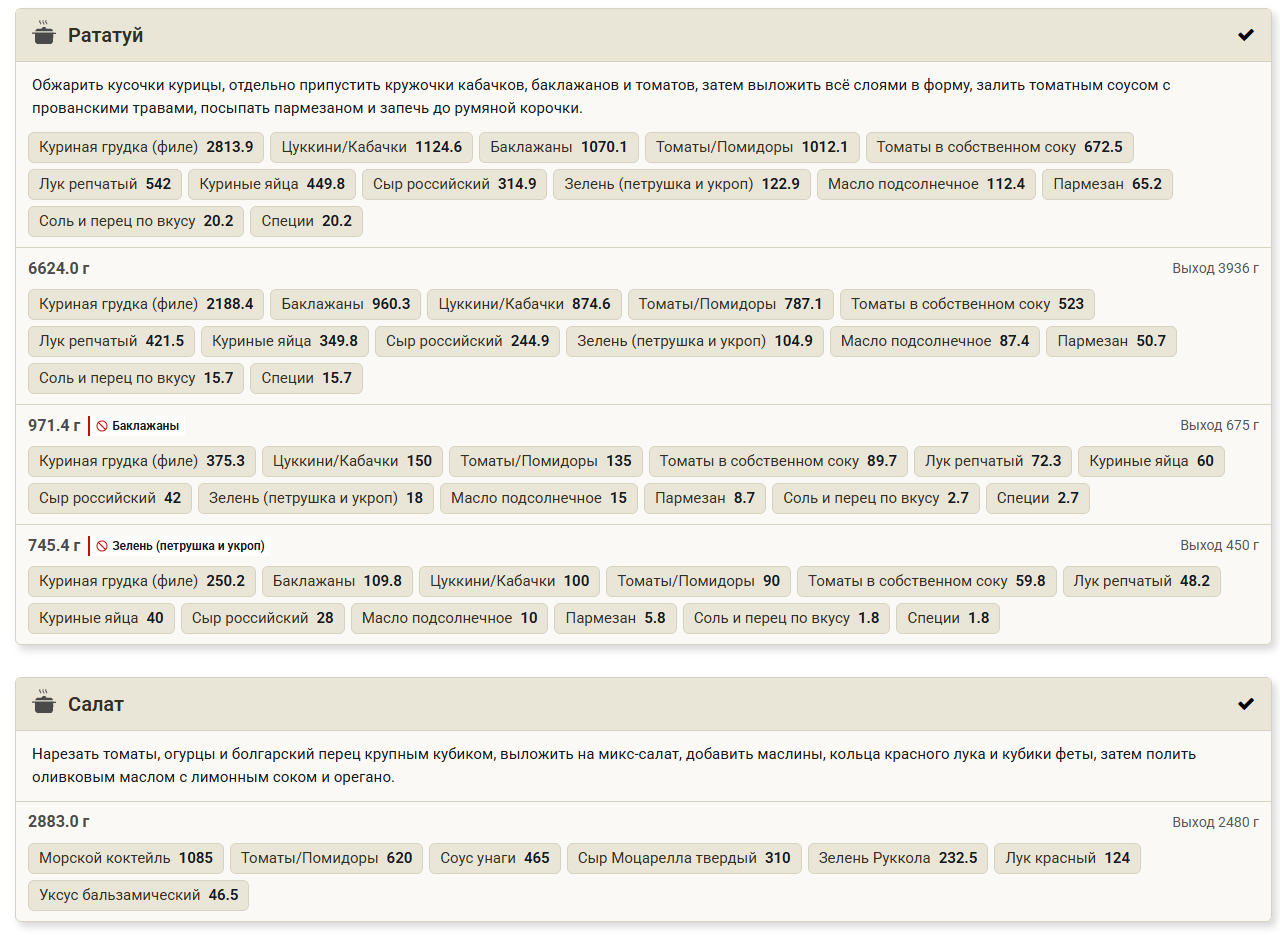The image size is (1280, 935).
Task: Collapse the Рататуй recipe header
Action: point(643,35)
